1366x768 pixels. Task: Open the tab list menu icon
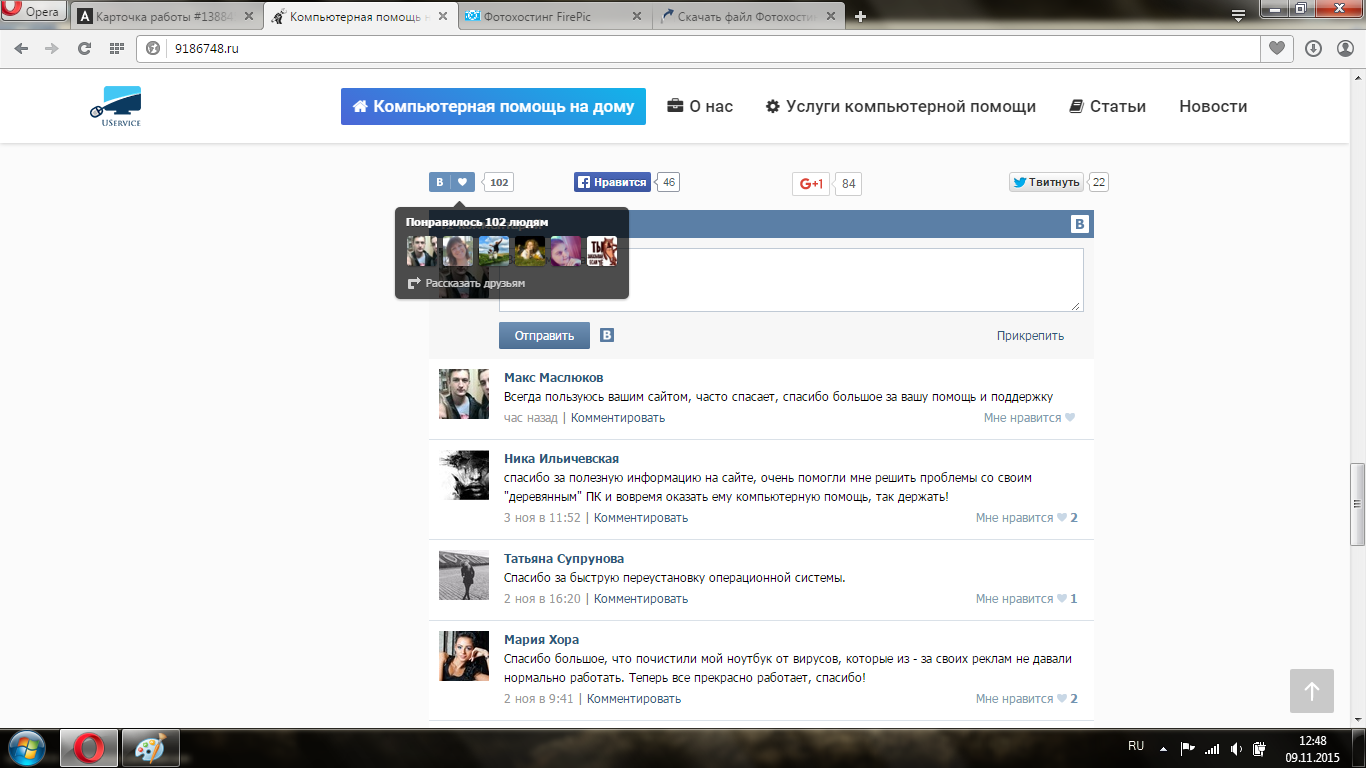pos(1238,15)
